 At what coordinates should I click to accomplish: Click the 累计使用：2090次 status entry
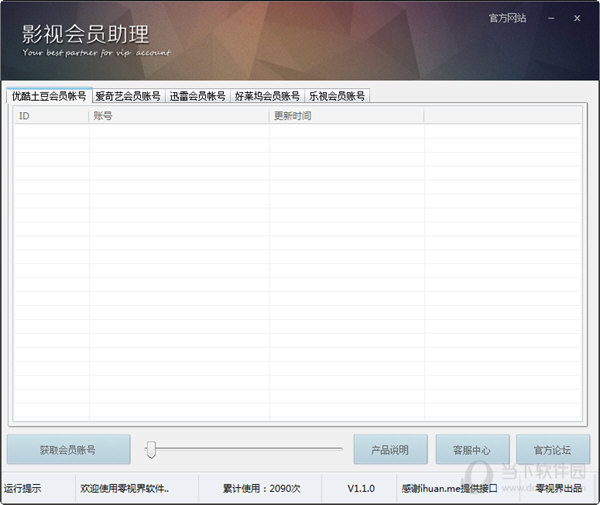tap(262, 489)
